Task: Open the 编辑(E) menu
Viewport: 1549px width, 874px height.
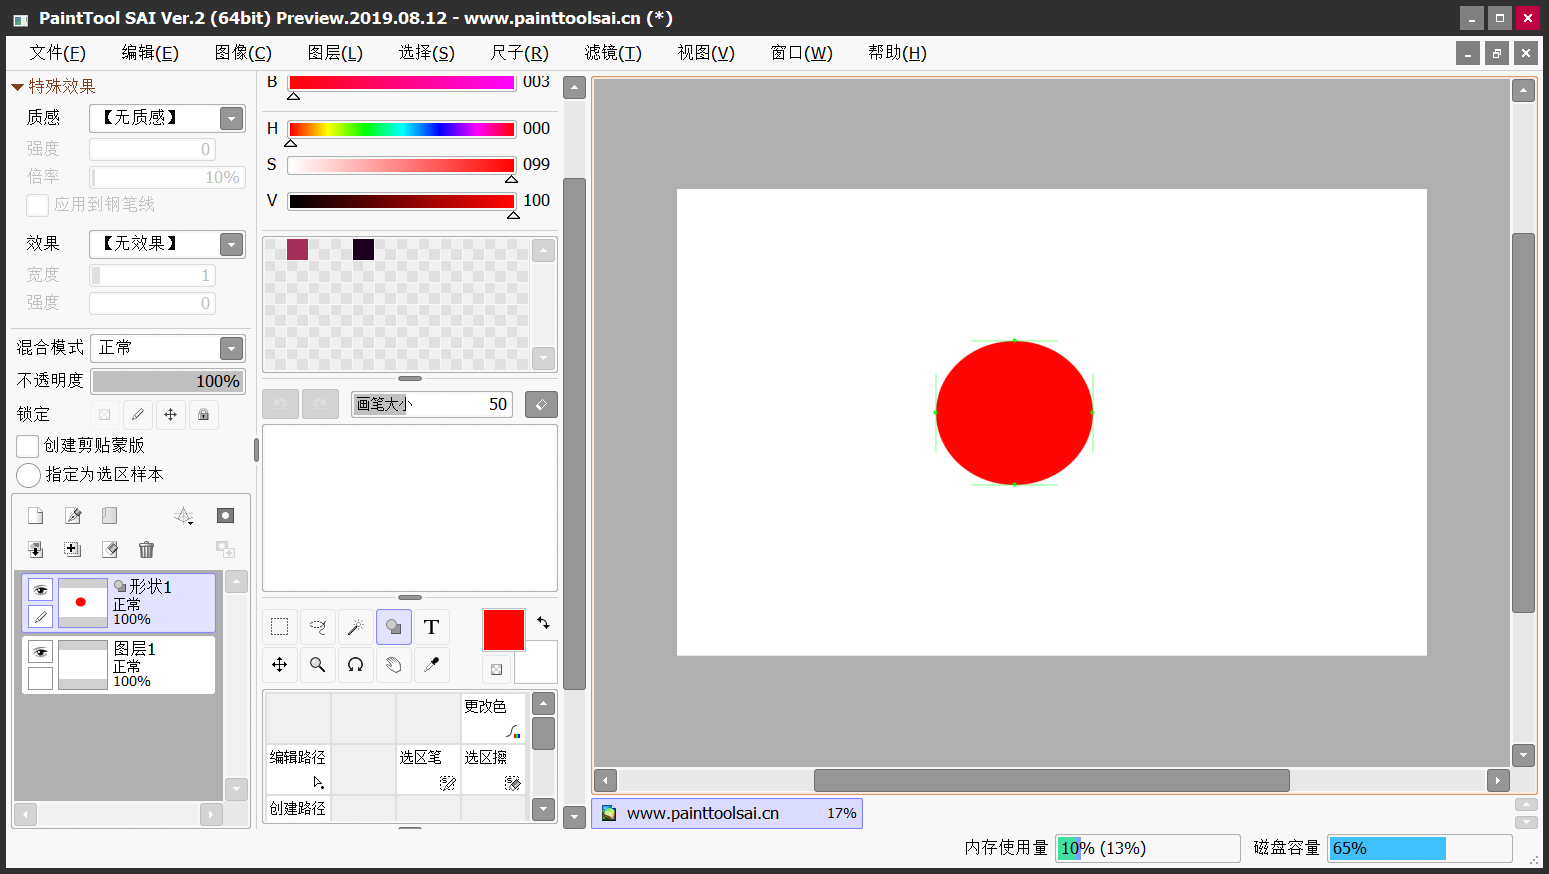Action: click(150, 53)
